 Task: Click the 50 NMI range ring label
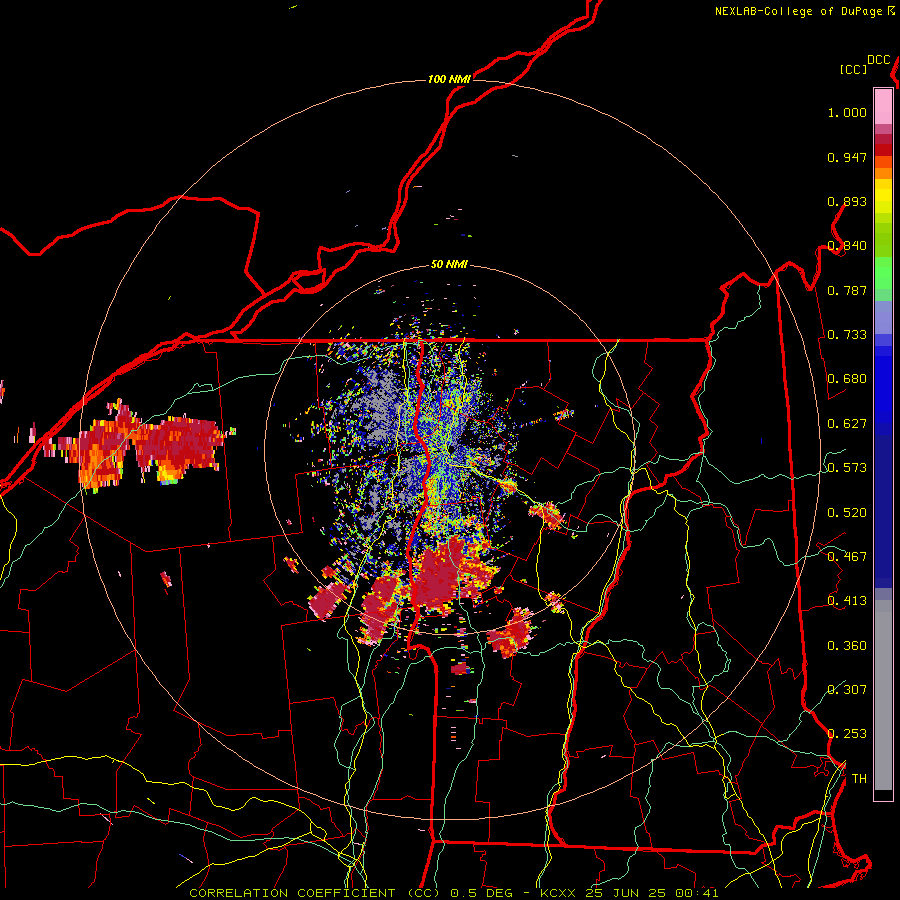[449, 265]
